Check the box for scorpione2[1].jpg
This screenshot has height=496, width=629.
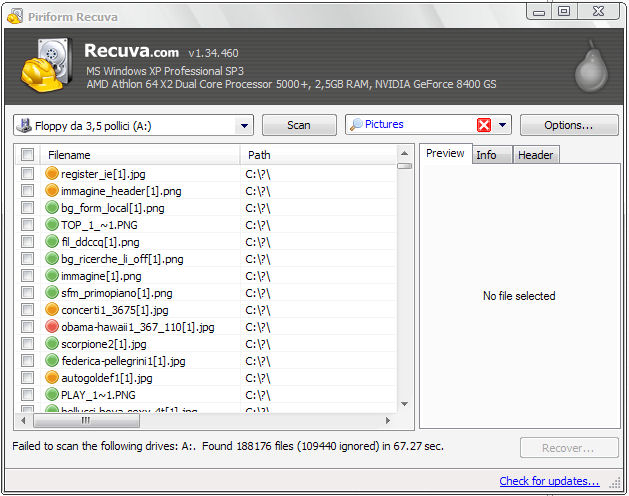tap(27, 343)
